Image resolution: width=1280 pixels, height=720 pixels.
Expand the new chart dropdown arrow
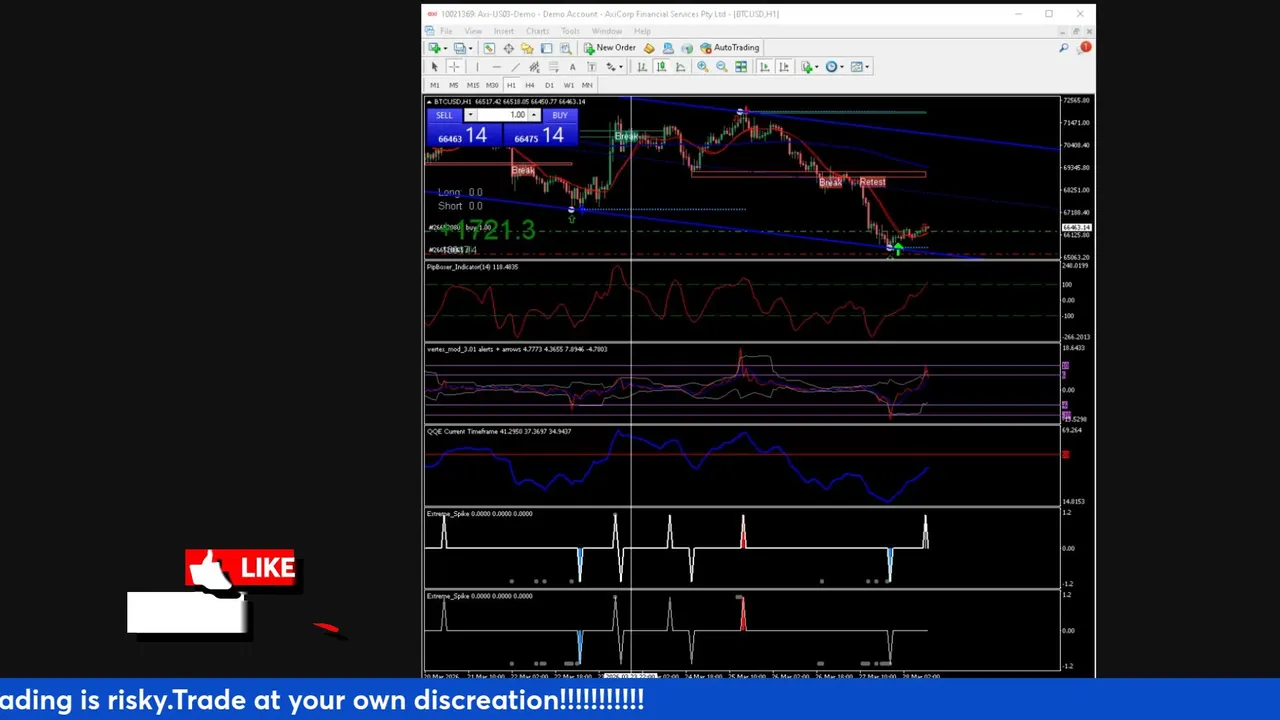pyautogui.click(x=445, y=48)
